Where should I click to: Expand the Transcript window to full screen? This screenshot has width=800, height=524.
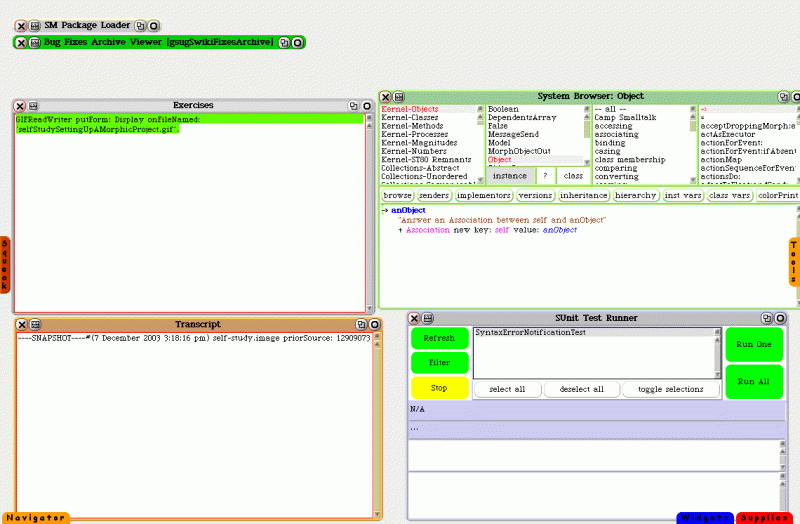[361, 325]
